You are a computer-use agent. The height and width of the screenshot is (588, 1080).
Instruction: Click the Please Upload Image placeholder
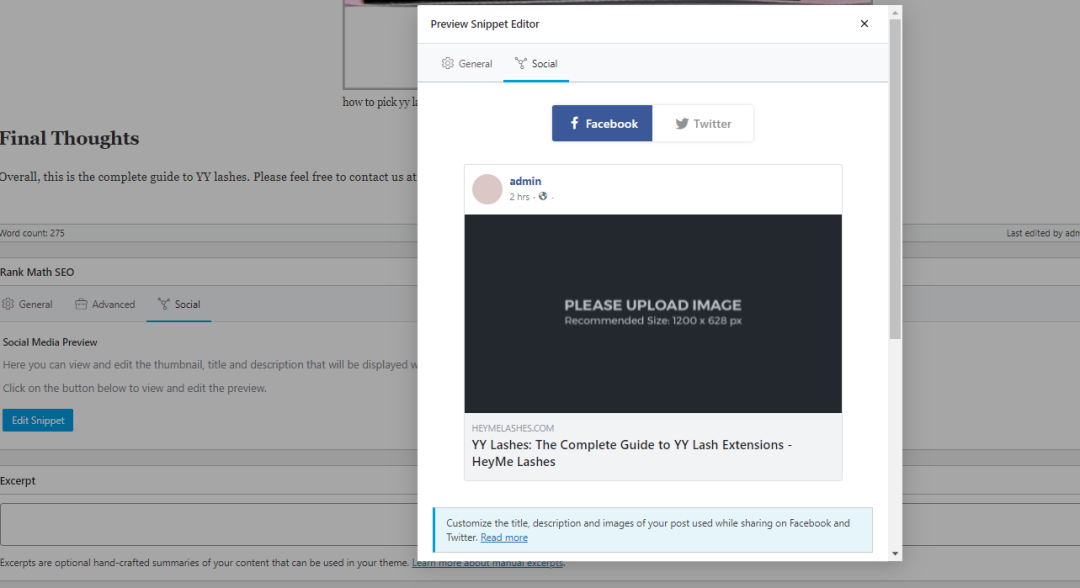653,313
